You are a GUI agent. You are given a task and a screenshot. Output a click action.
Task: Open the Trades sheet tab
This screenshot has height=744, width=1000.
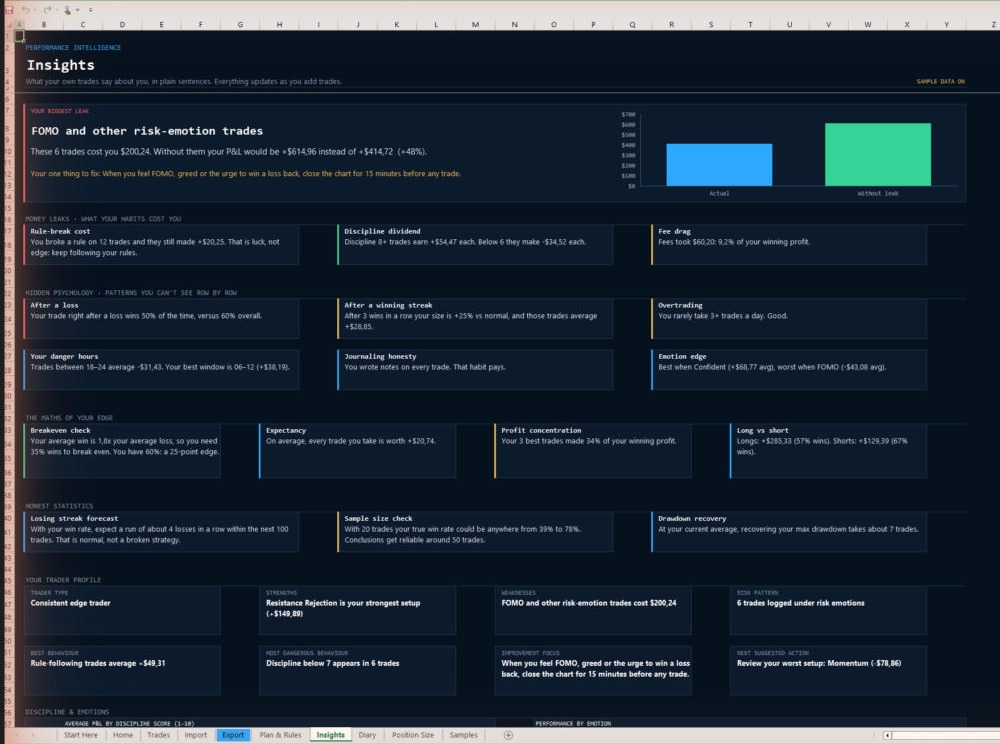(x=159, y=735)
